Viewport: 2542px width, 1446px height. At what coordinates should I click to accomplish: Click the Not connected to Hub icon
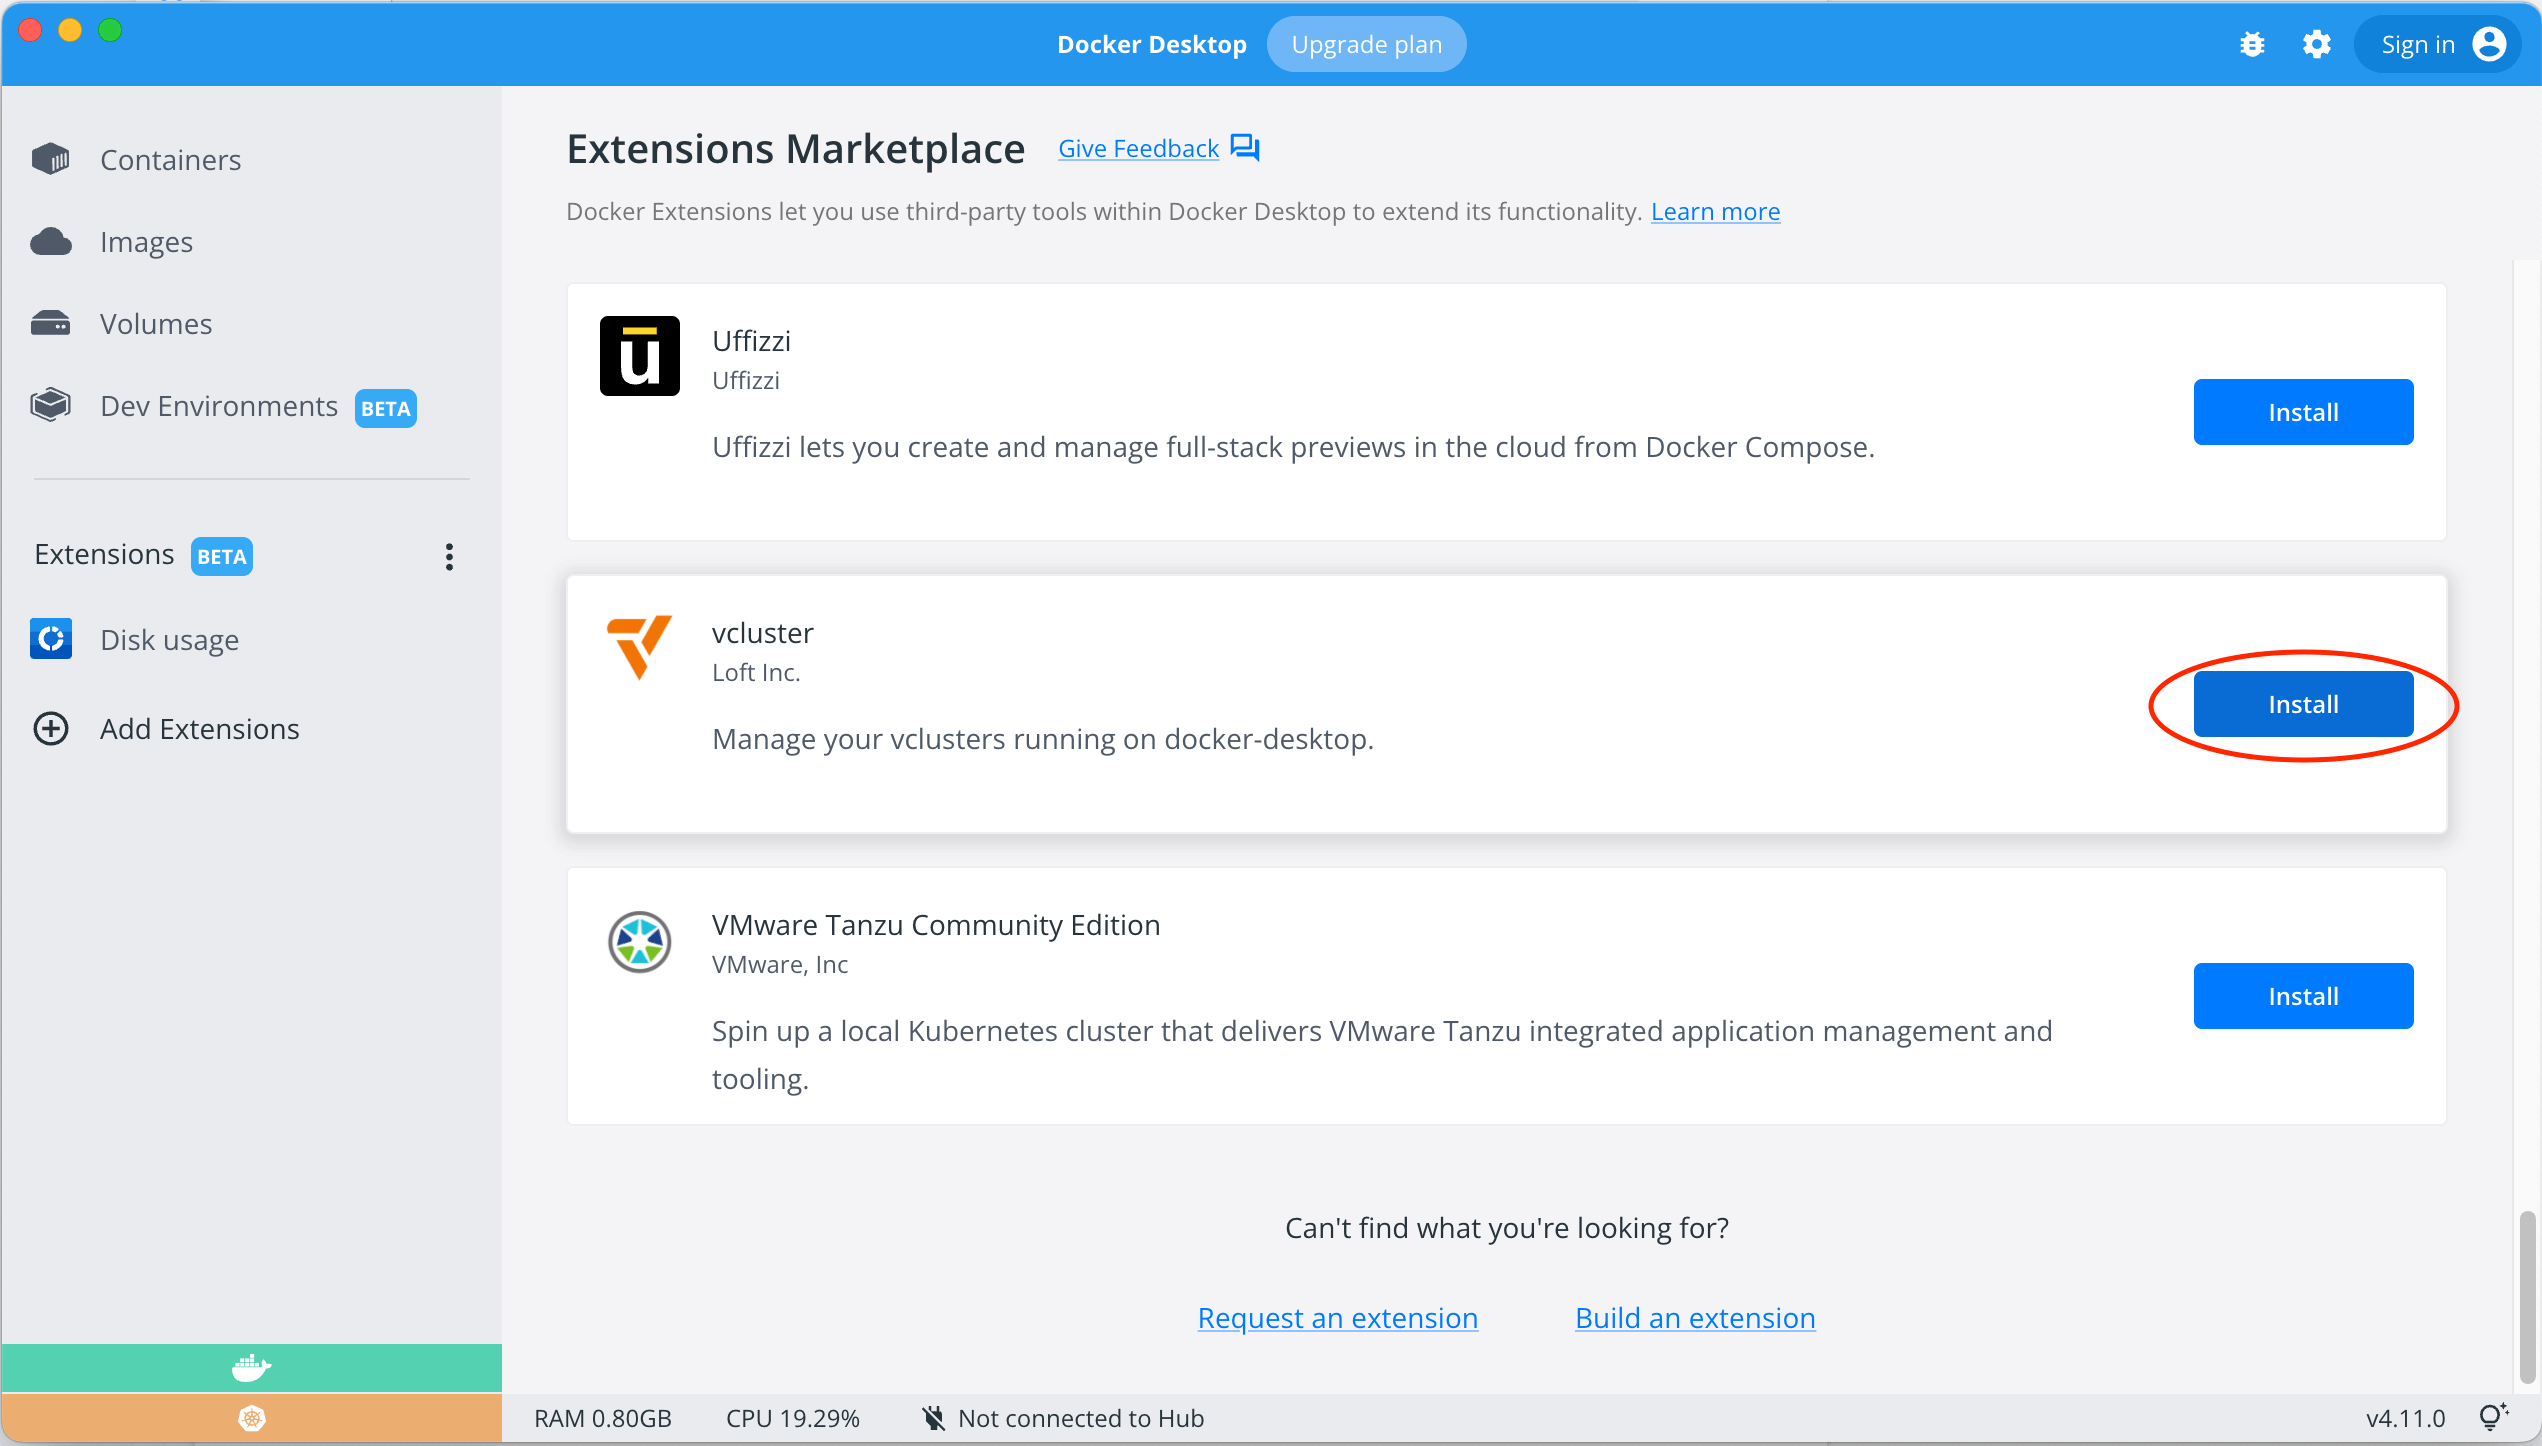click(x=932, y=1417)
